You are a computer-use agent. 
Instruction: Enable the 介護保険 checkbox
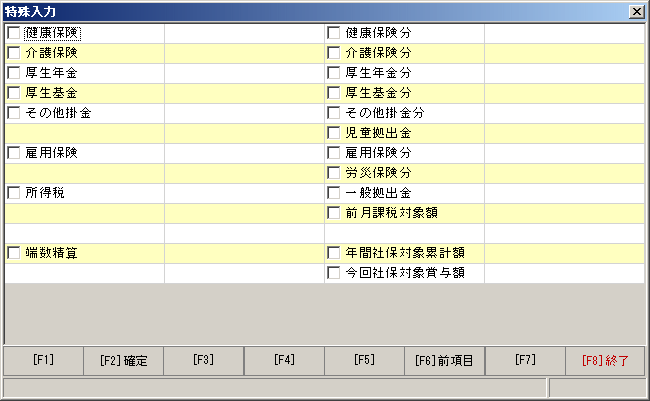(14, 53)
